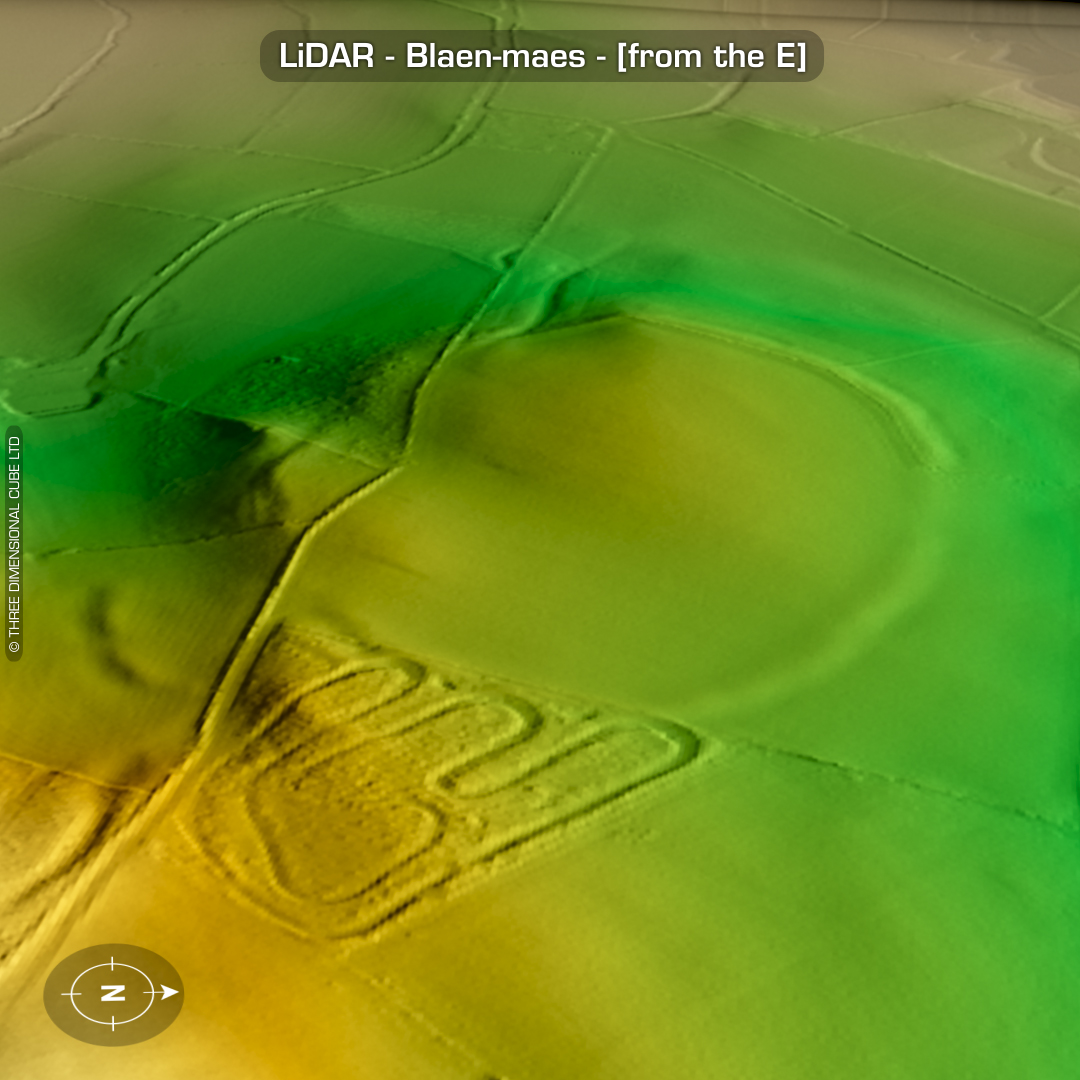
Task: Click the north compass indicator icon
Action: pyautogui.click(x=114, y=993)
